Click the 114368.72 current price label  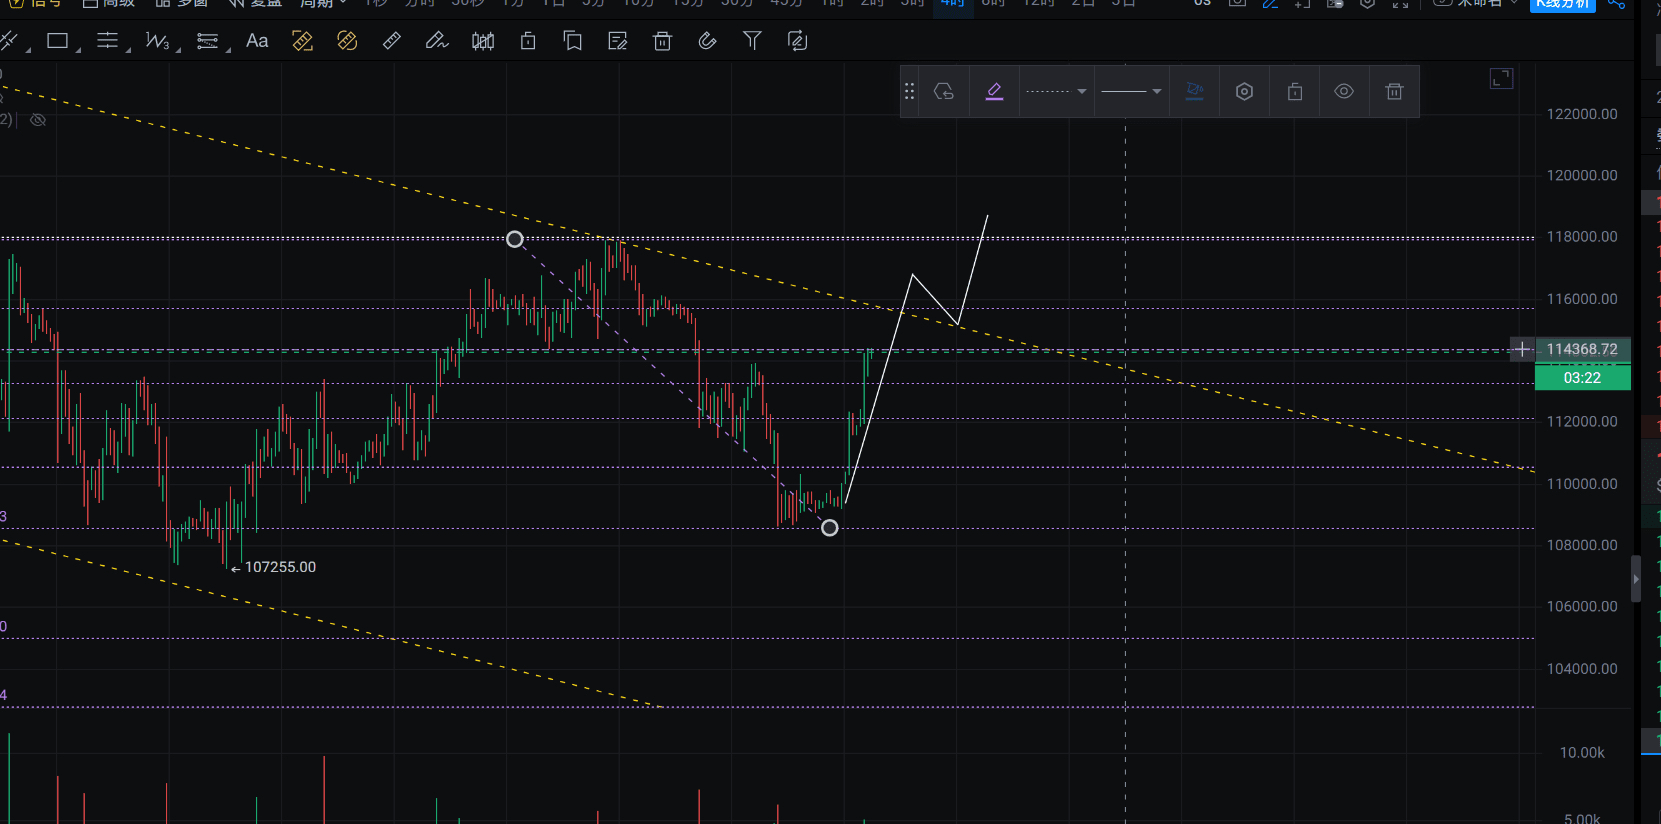(x=1581, y=349)
